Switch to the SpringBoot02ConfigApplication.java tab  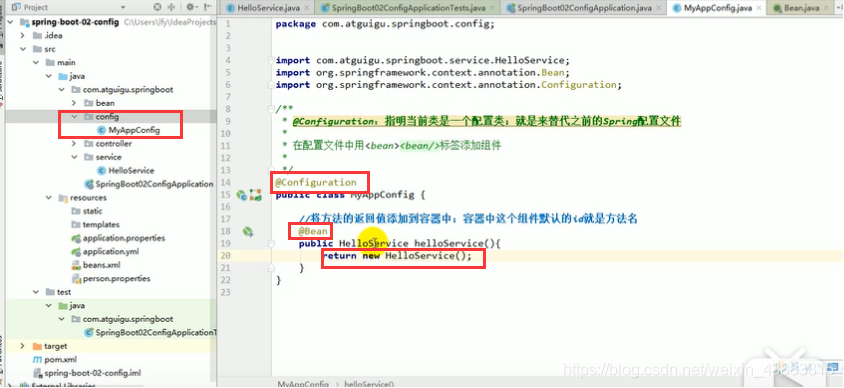(584, 8)
